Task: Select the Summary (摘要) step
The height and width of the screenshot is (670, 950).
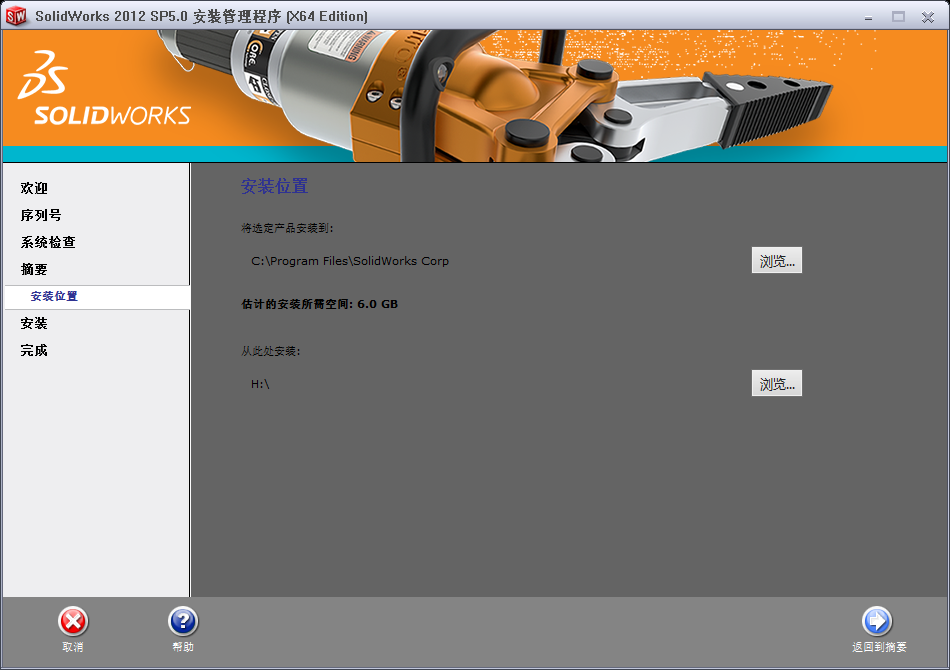Action: [x=34, y=269]
